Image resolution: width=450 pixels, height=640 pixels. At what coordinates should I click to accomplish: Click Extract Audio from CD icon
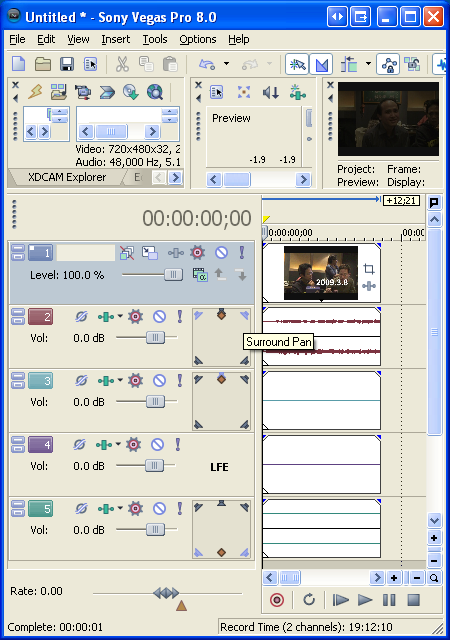click(131, 92)
